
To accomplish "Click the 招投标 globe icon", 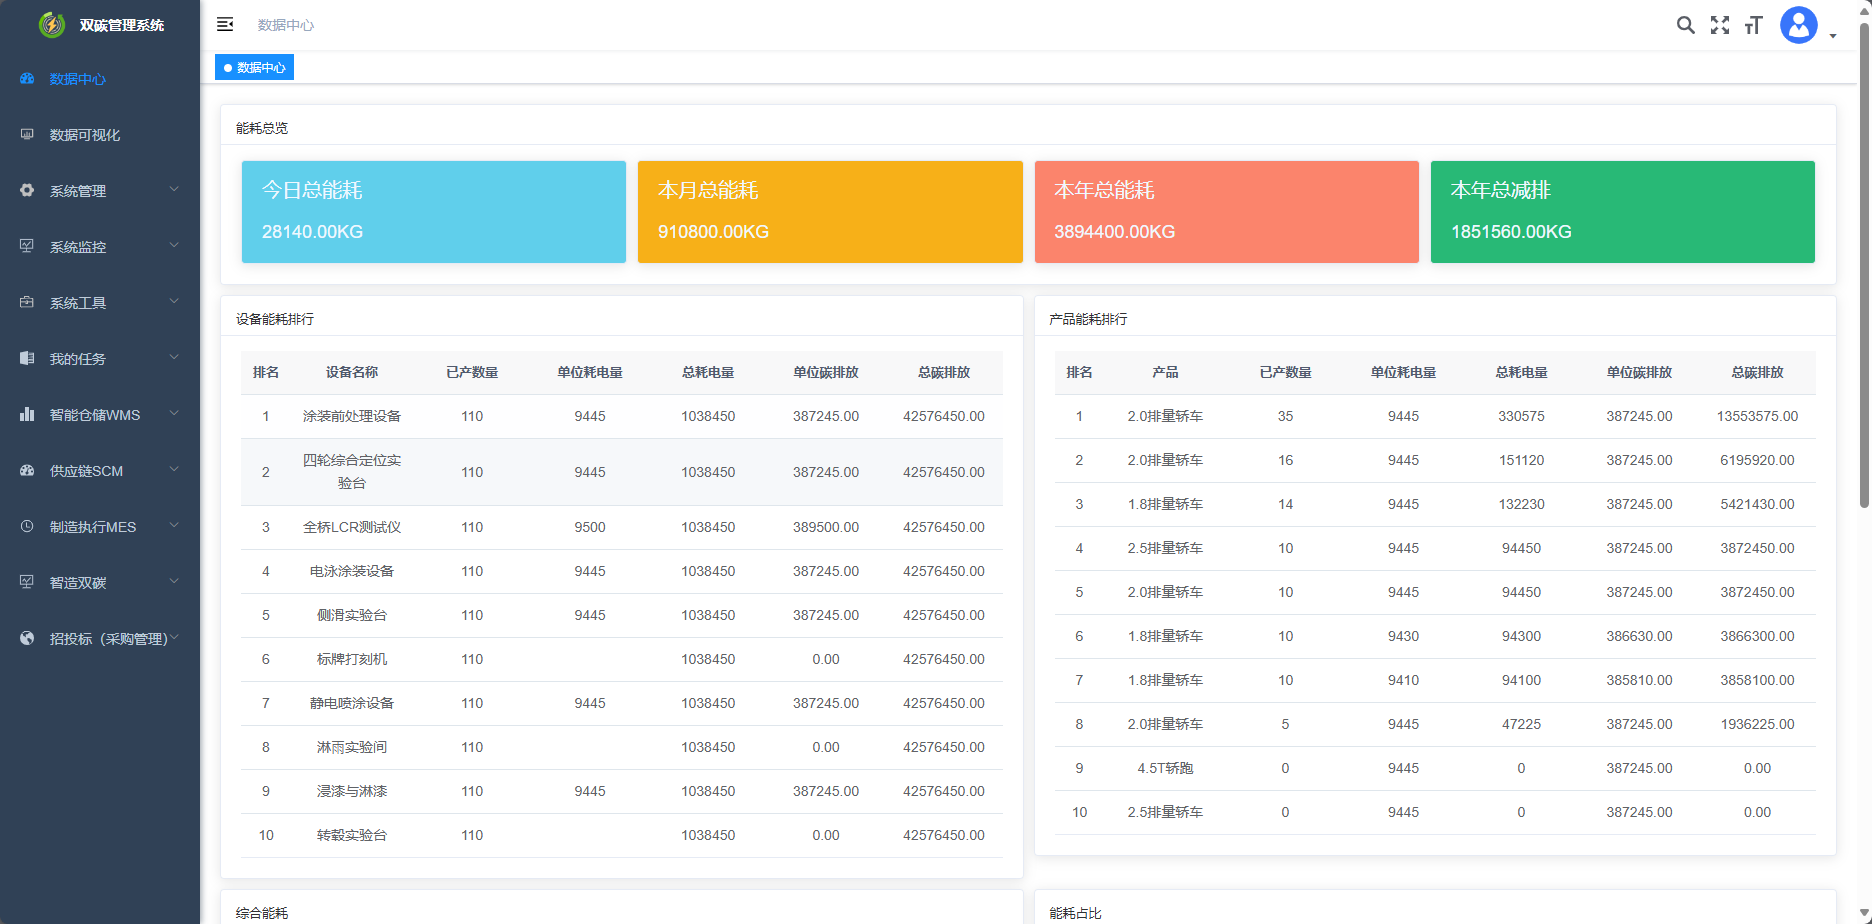I will pyautogui.click(x=27, y=639).
